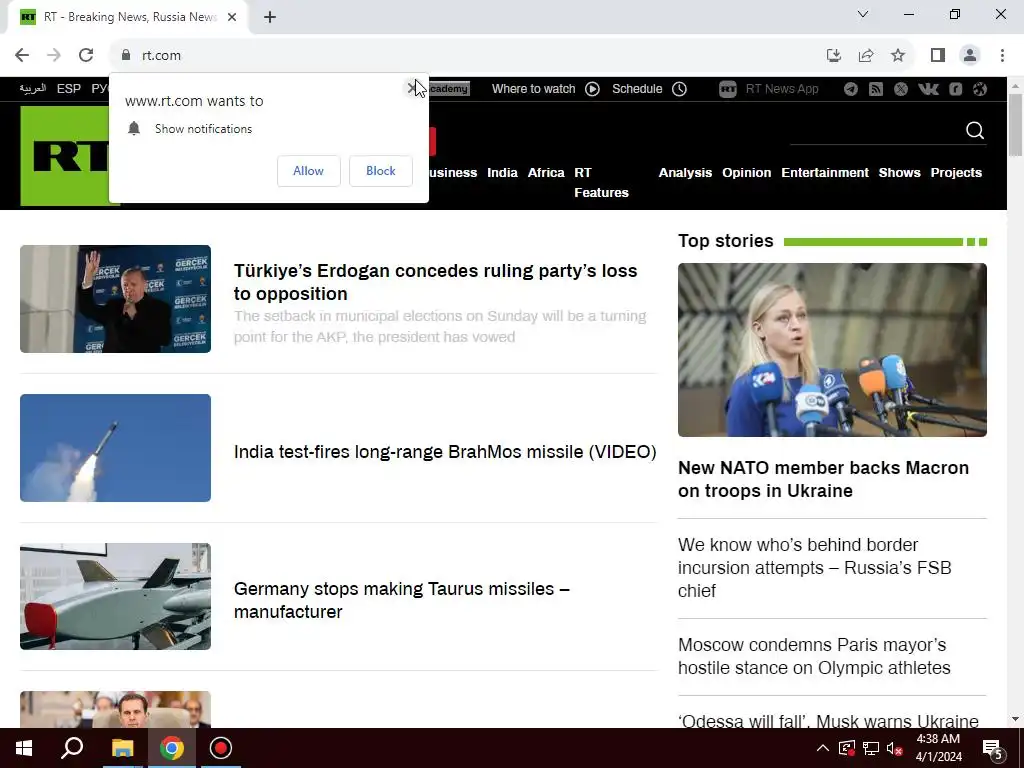Open site search magnifier icon

click(974, 131)
